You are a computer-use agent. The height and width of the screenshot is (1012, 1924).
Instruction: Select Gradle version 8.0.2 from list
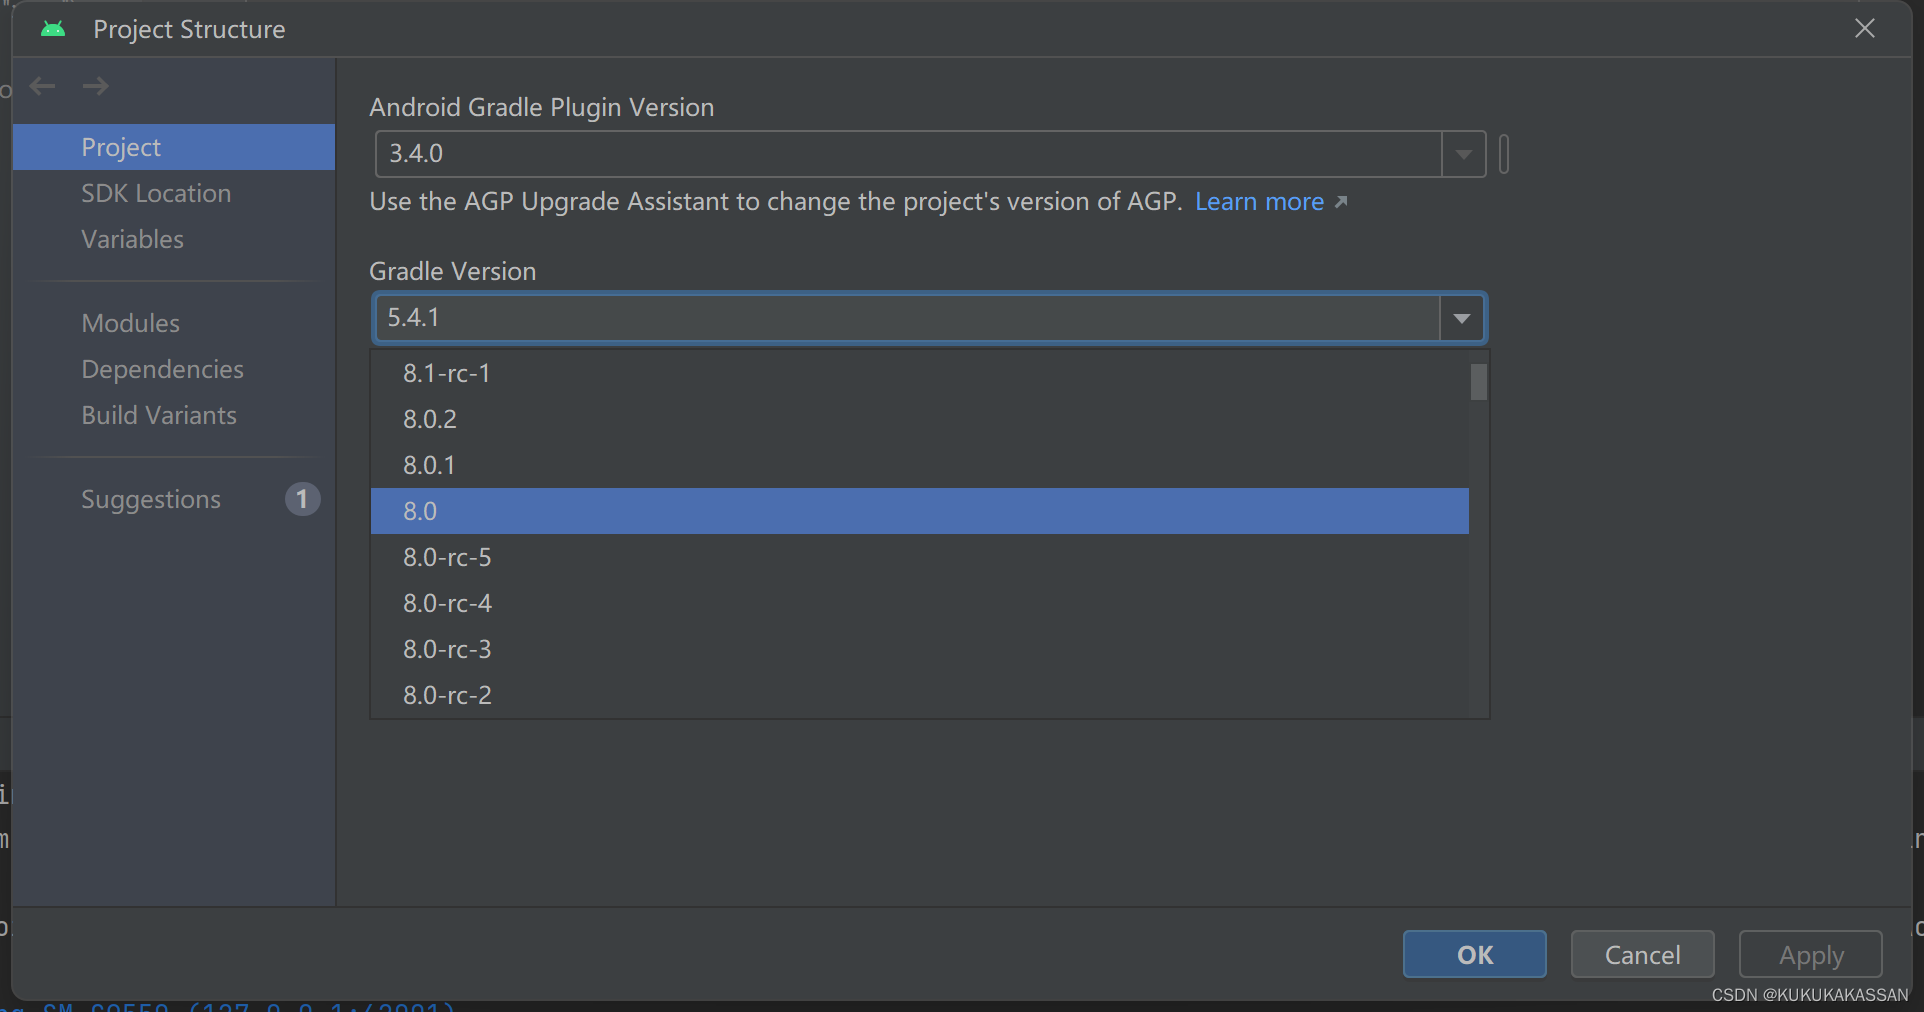430,419
